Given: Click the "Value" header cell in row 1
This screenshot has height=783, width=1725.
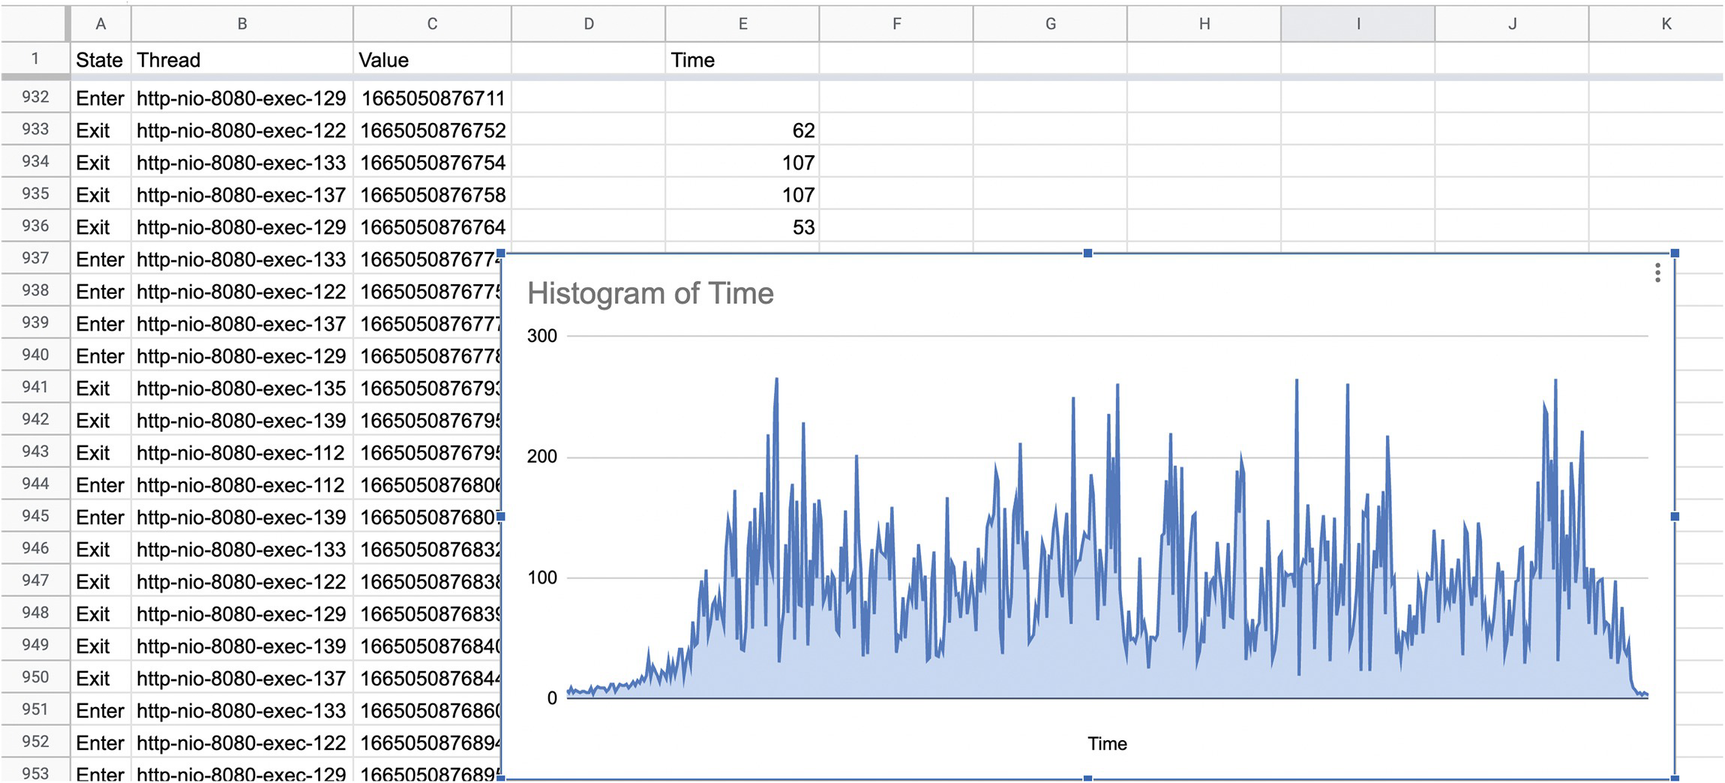Looking at the screenshot, I should pos(431,60).
